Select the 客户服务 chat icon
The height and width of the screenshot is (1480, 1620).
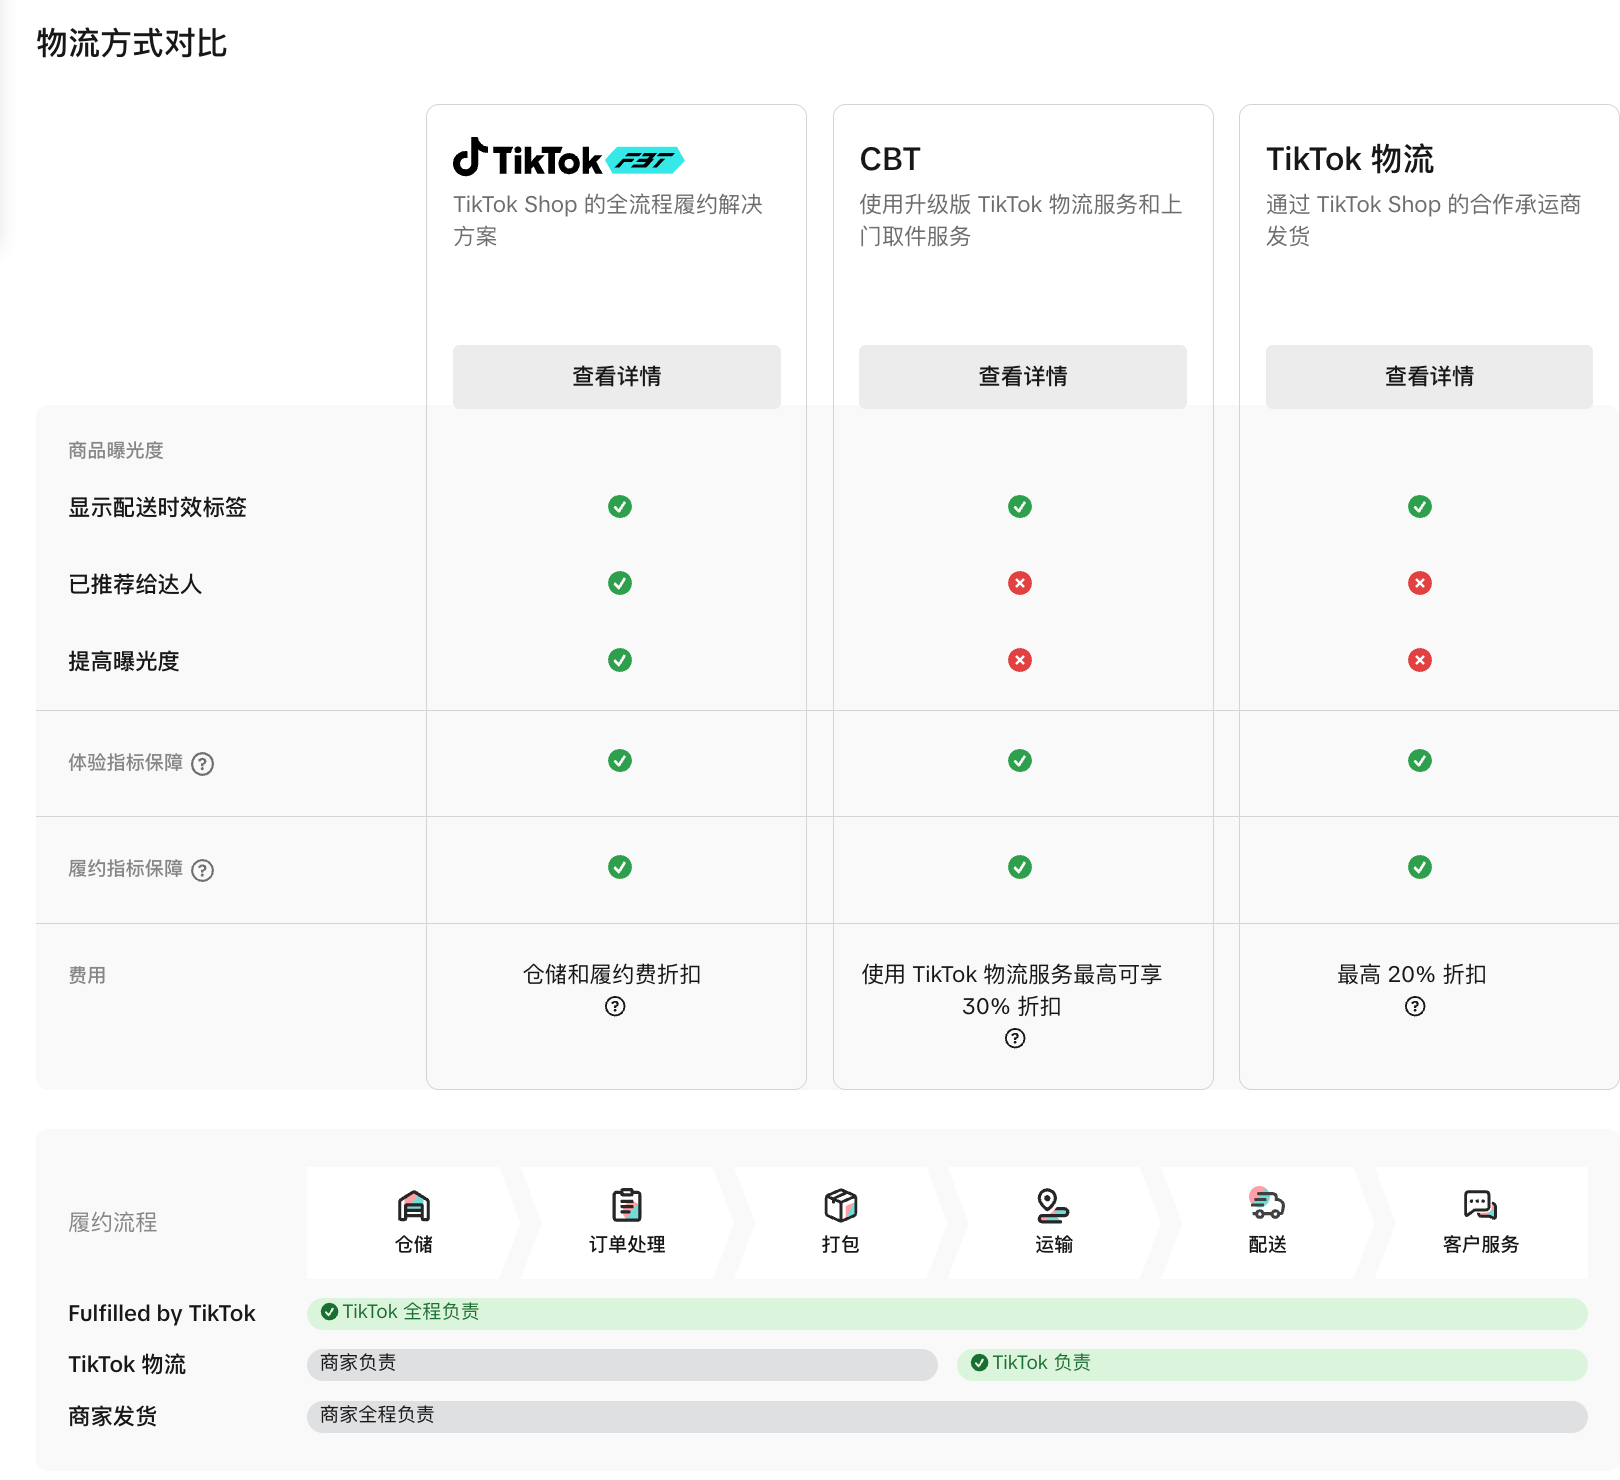[1480, 1205]
